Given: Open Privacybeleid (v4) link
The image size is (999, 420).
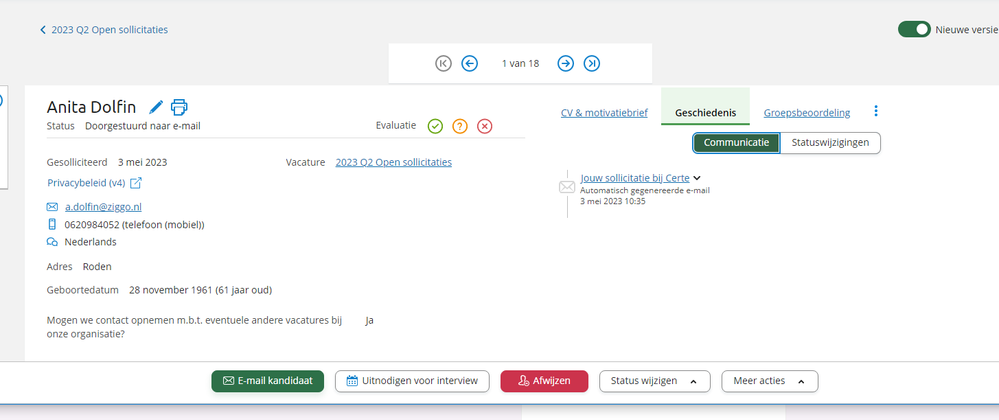Looking at the screenshot, I should [86, 183].
